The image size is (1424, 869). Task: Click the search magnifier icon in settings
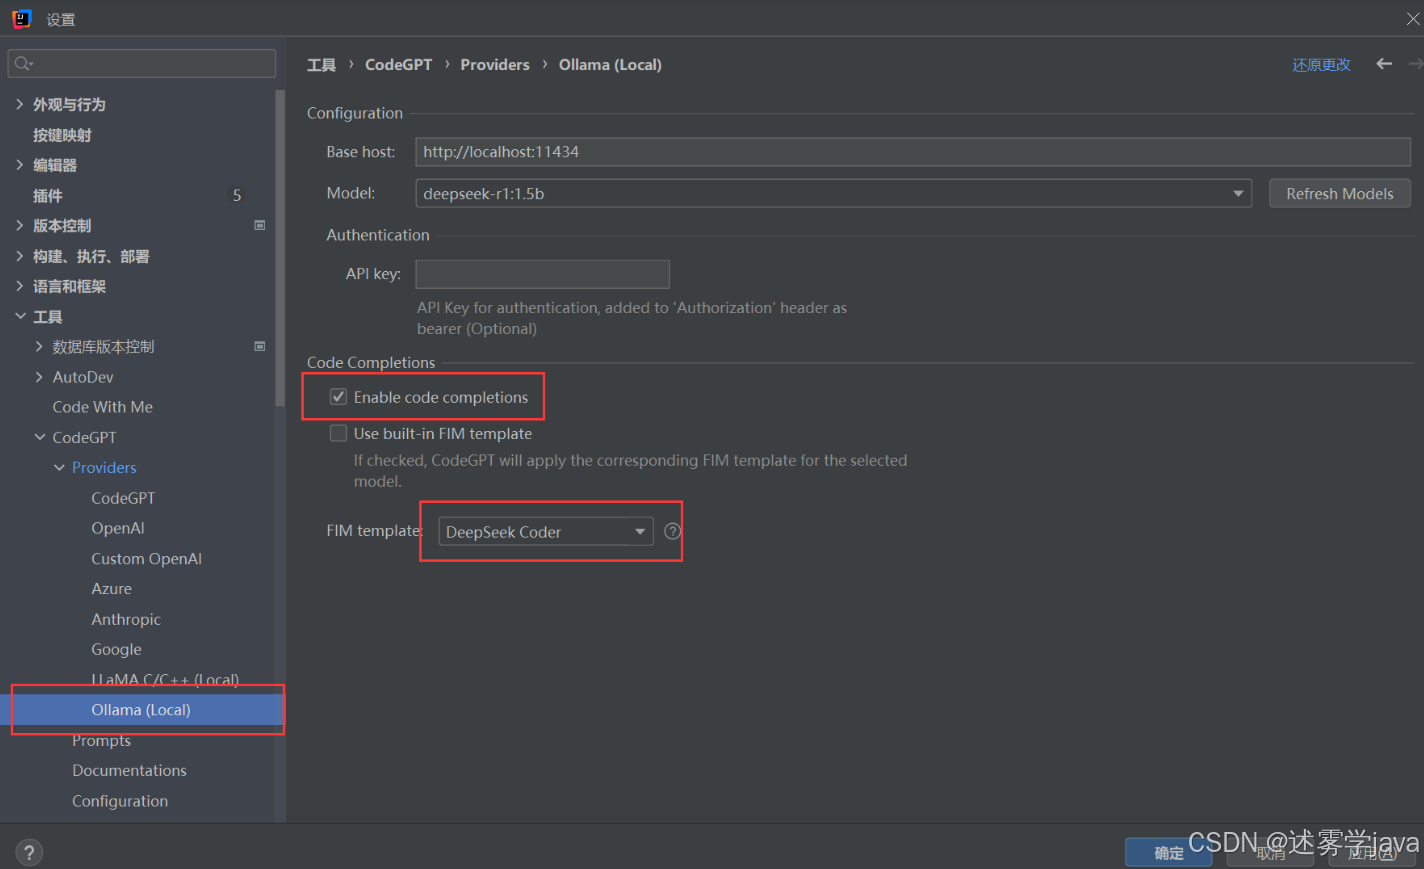24,63
